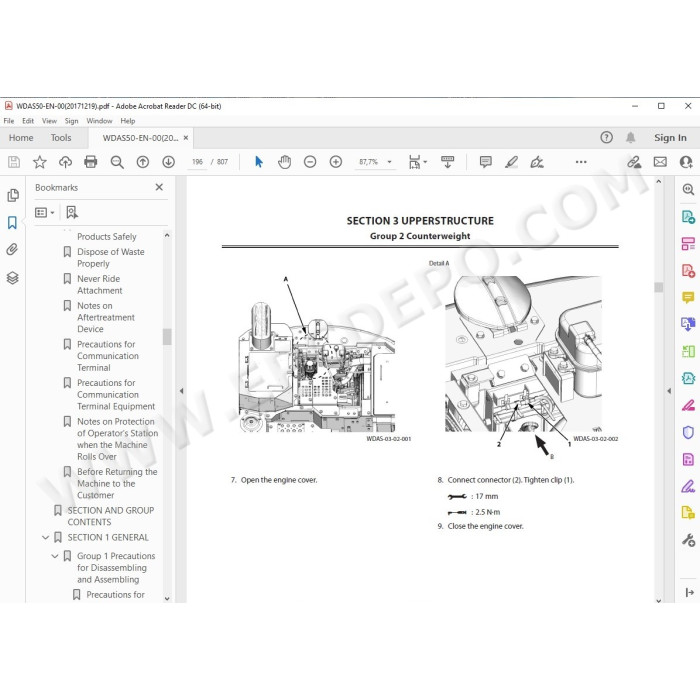Click bookmarks scroll down arrow
Viewport: 700px width, 700px height.
click(x=167, y=599)
